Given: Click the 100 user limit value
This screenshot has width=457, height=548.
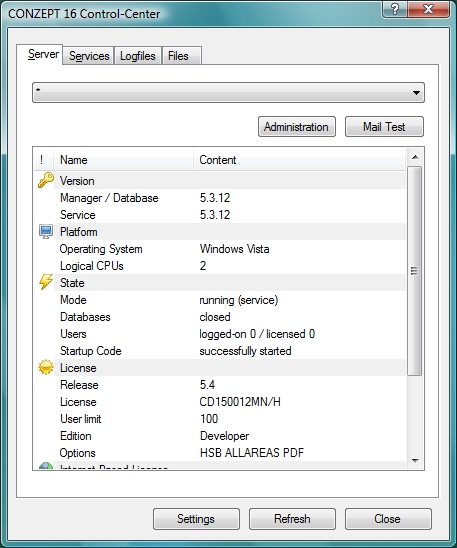Looking at the screenshot, I should [x=209, y=419].
